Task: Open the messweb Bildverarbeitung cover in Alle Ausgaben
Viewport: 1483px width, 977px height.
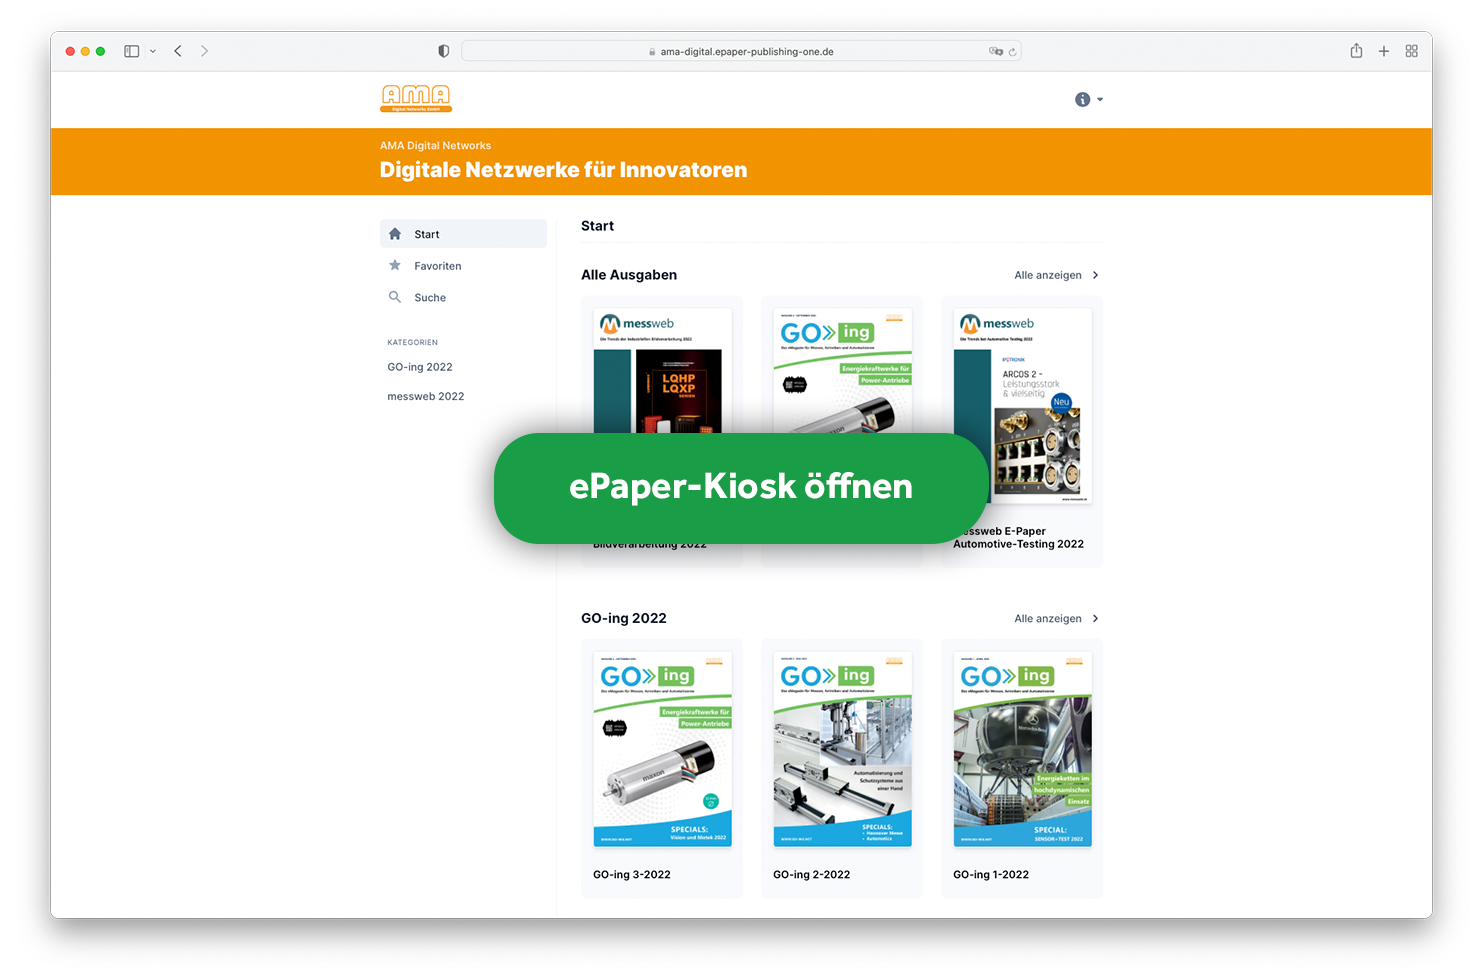Action: pos(662,371)
